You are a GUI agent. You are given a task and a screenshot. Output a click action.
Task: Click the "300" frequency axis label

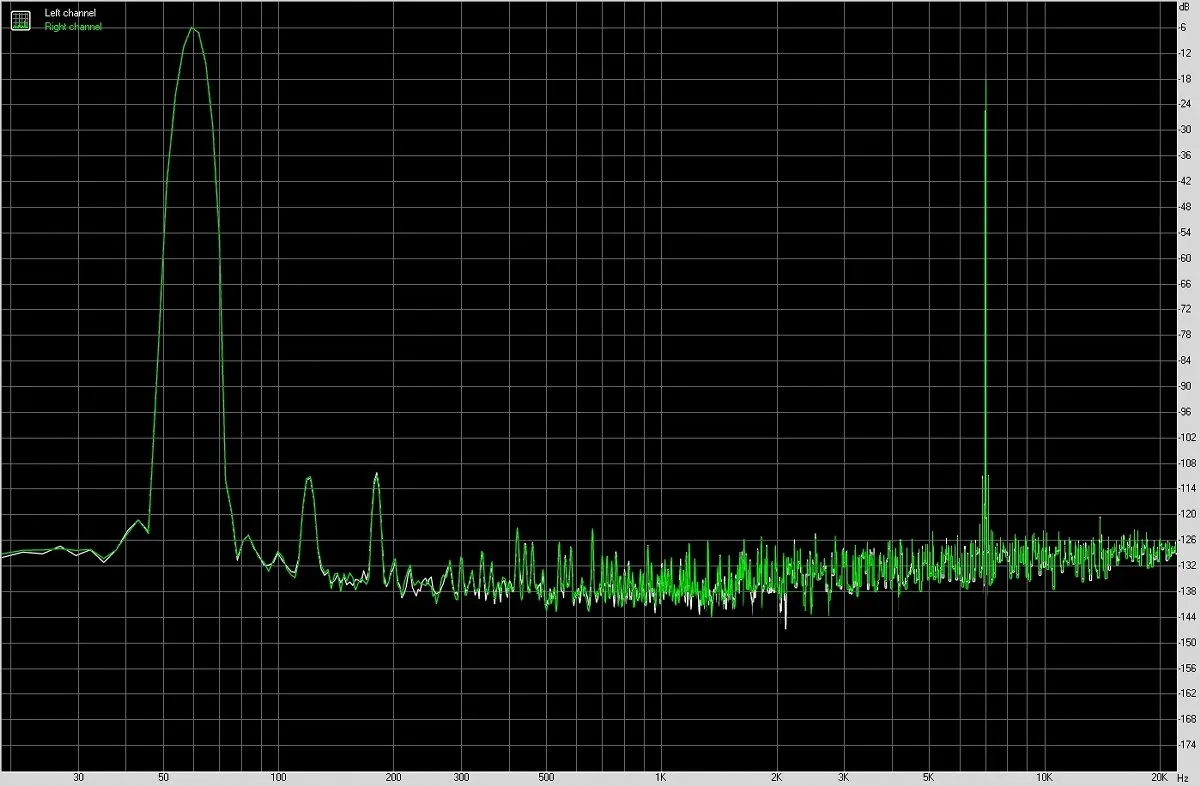461,777
